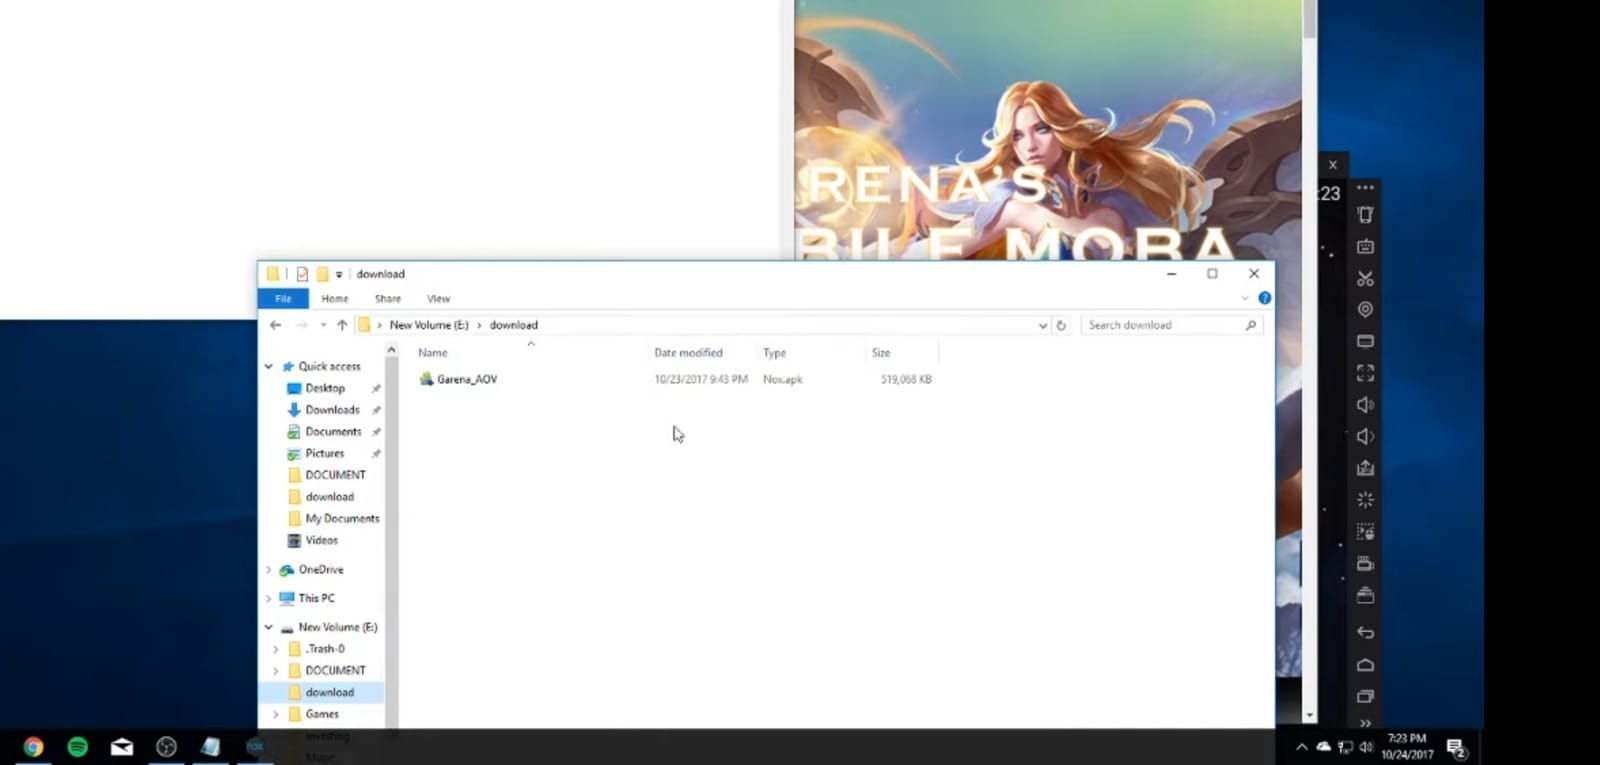Open Nox macro script recorder icon

1365,532
